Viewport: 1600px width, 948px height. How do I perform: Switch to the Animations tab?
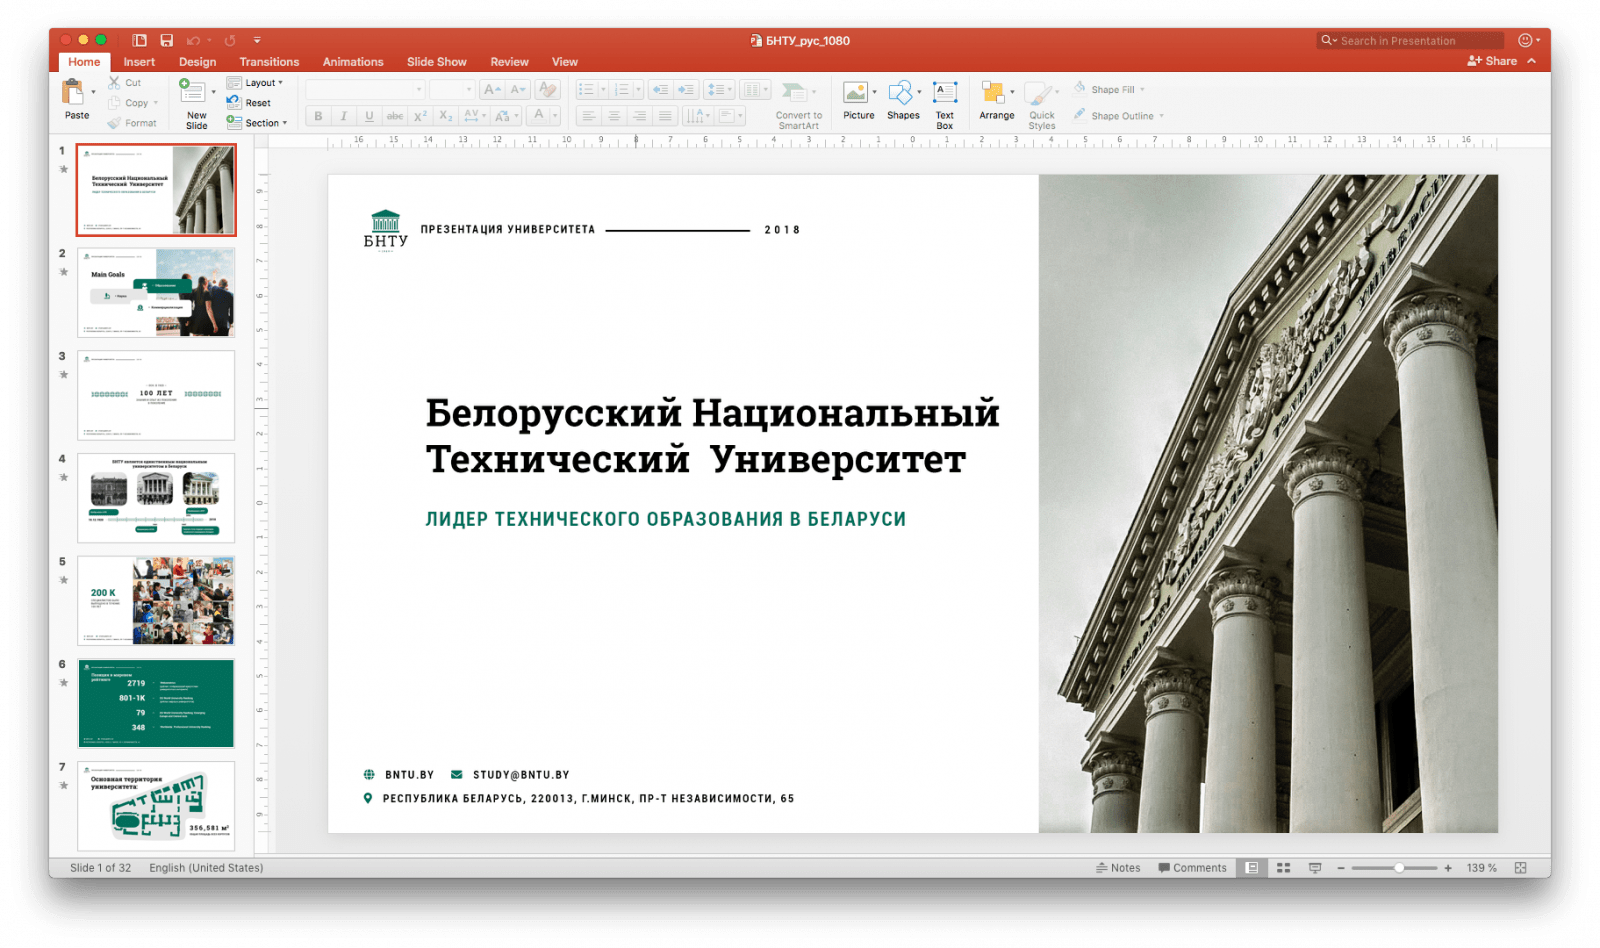coord(353,62)
